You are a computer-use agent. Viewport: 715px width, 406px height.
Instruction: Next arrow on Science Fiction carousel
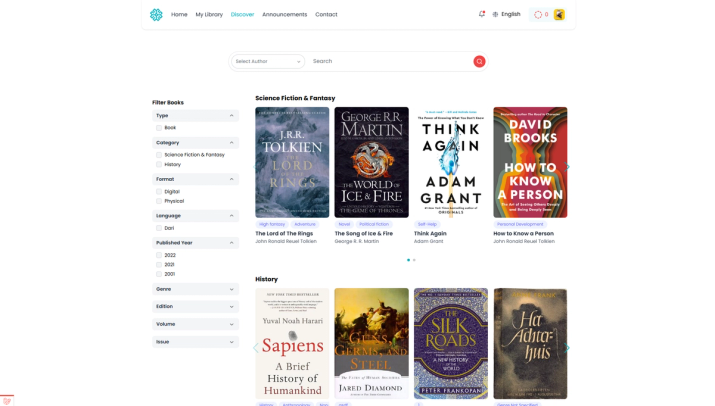[567, 167]
